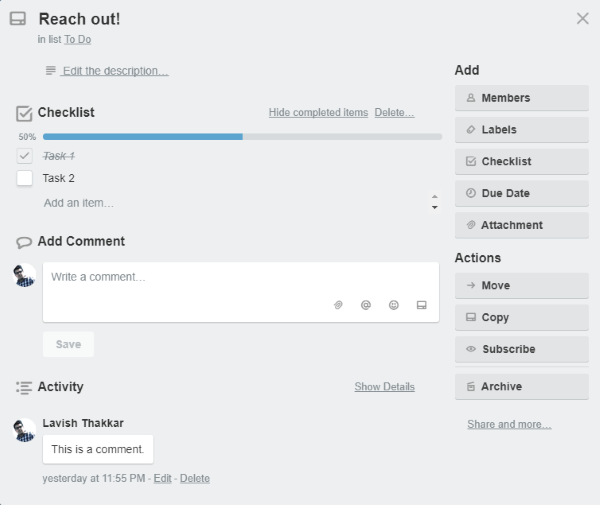This screenshot has width=600, height=505.
Task: Subscribe to this card
Action: point(521,349)
